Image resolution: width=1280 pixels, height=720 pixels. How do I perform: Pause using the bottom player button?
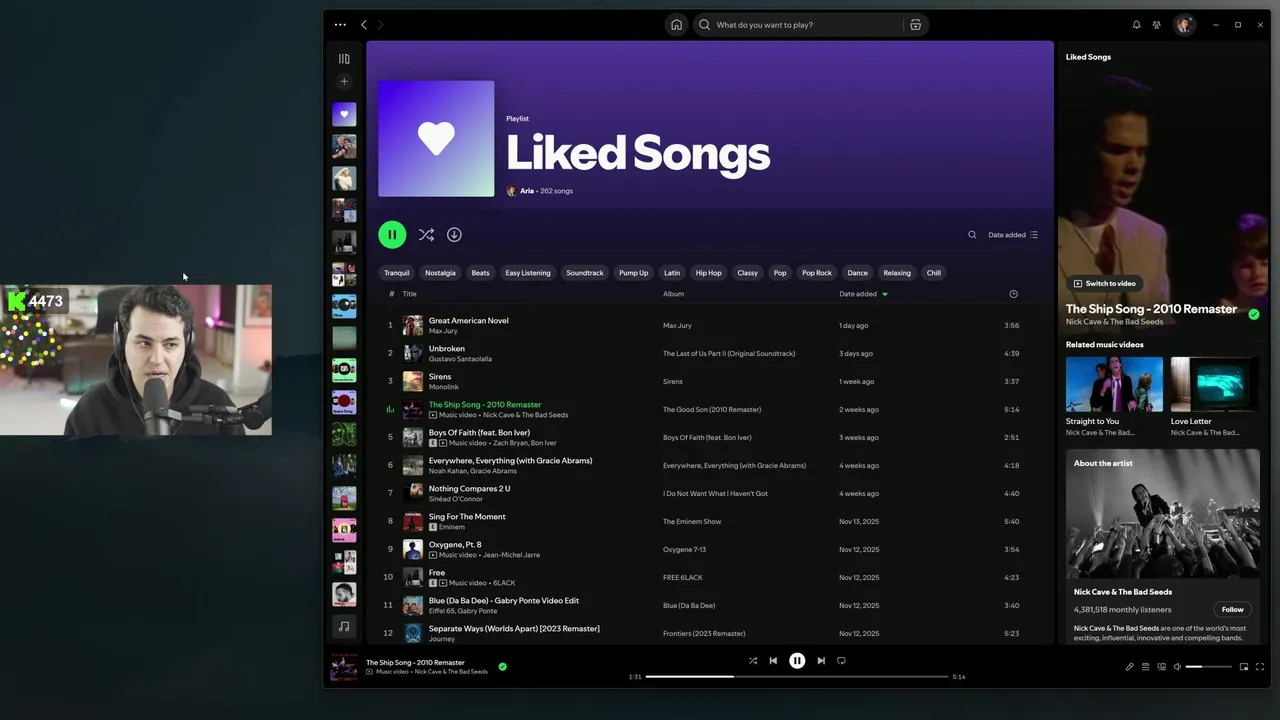click(797, 660)
